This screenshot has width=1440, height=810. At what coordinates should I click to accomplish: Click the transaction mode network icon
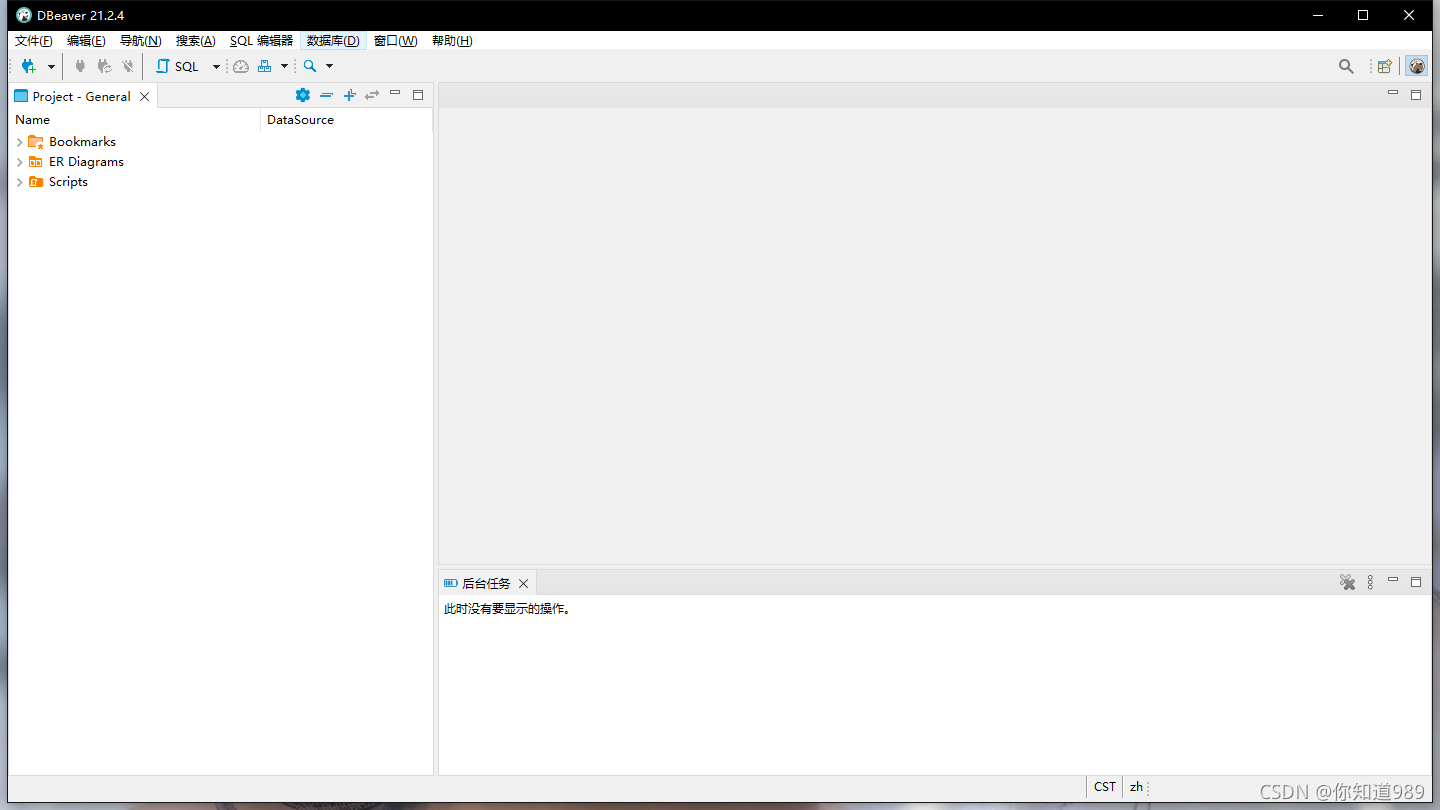[265, 66]
